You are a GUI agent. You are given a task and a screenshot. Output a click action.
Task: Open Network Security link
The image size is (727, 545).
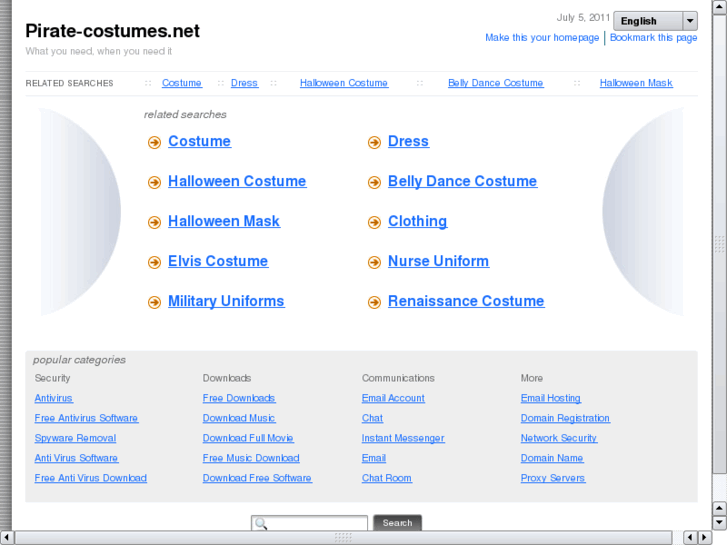tap(559, 438)
